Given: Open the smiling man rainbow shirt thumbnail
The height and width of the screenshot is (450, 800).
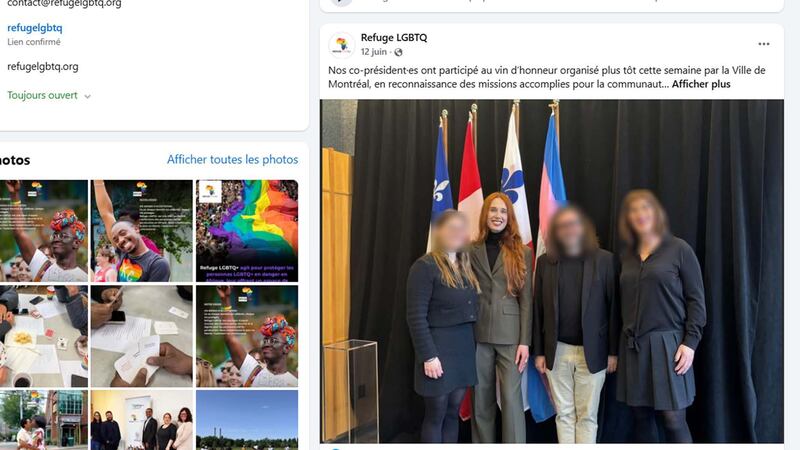Looking at the screenshot, I should click(x=142, y=231).
